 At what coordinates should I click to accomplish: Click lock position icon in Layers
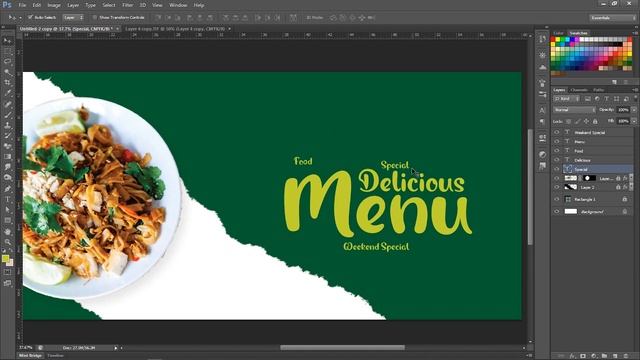(587, 121)
